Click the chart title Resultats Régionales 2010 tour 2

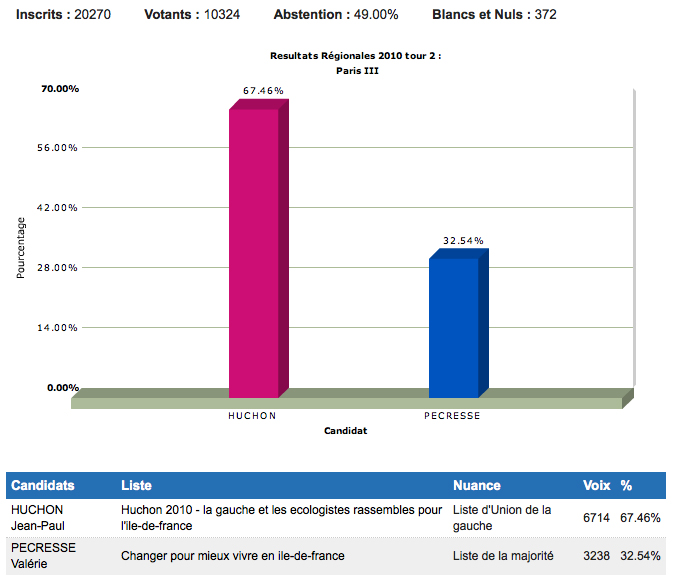(x=356, y=56)
